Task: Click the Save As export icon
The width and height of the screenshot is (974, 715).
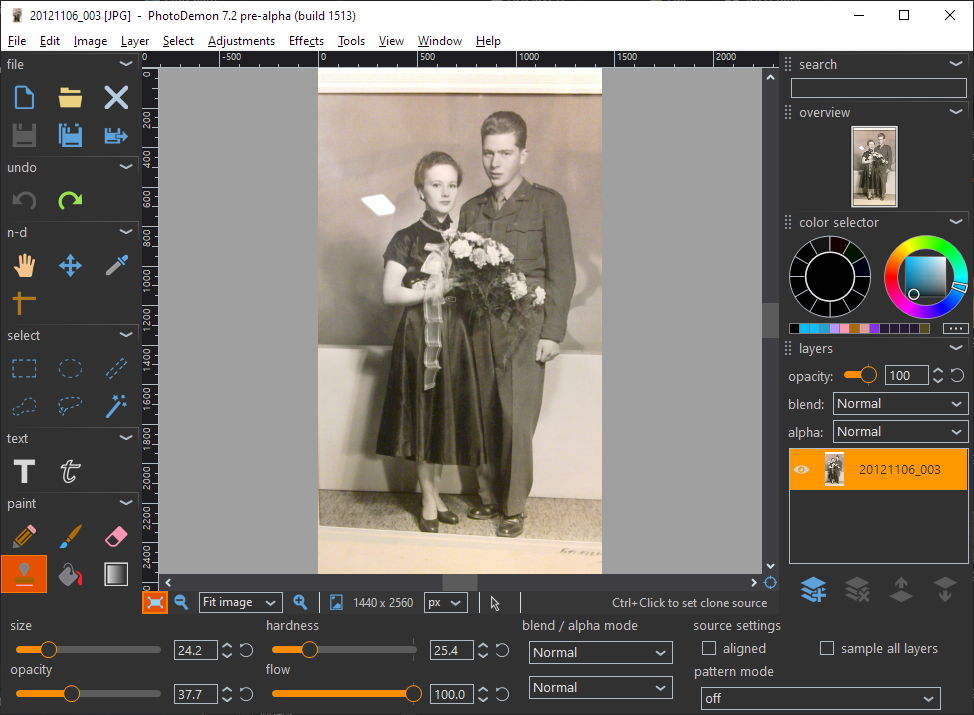Action: pyautogui.click(x=116, y=135)
